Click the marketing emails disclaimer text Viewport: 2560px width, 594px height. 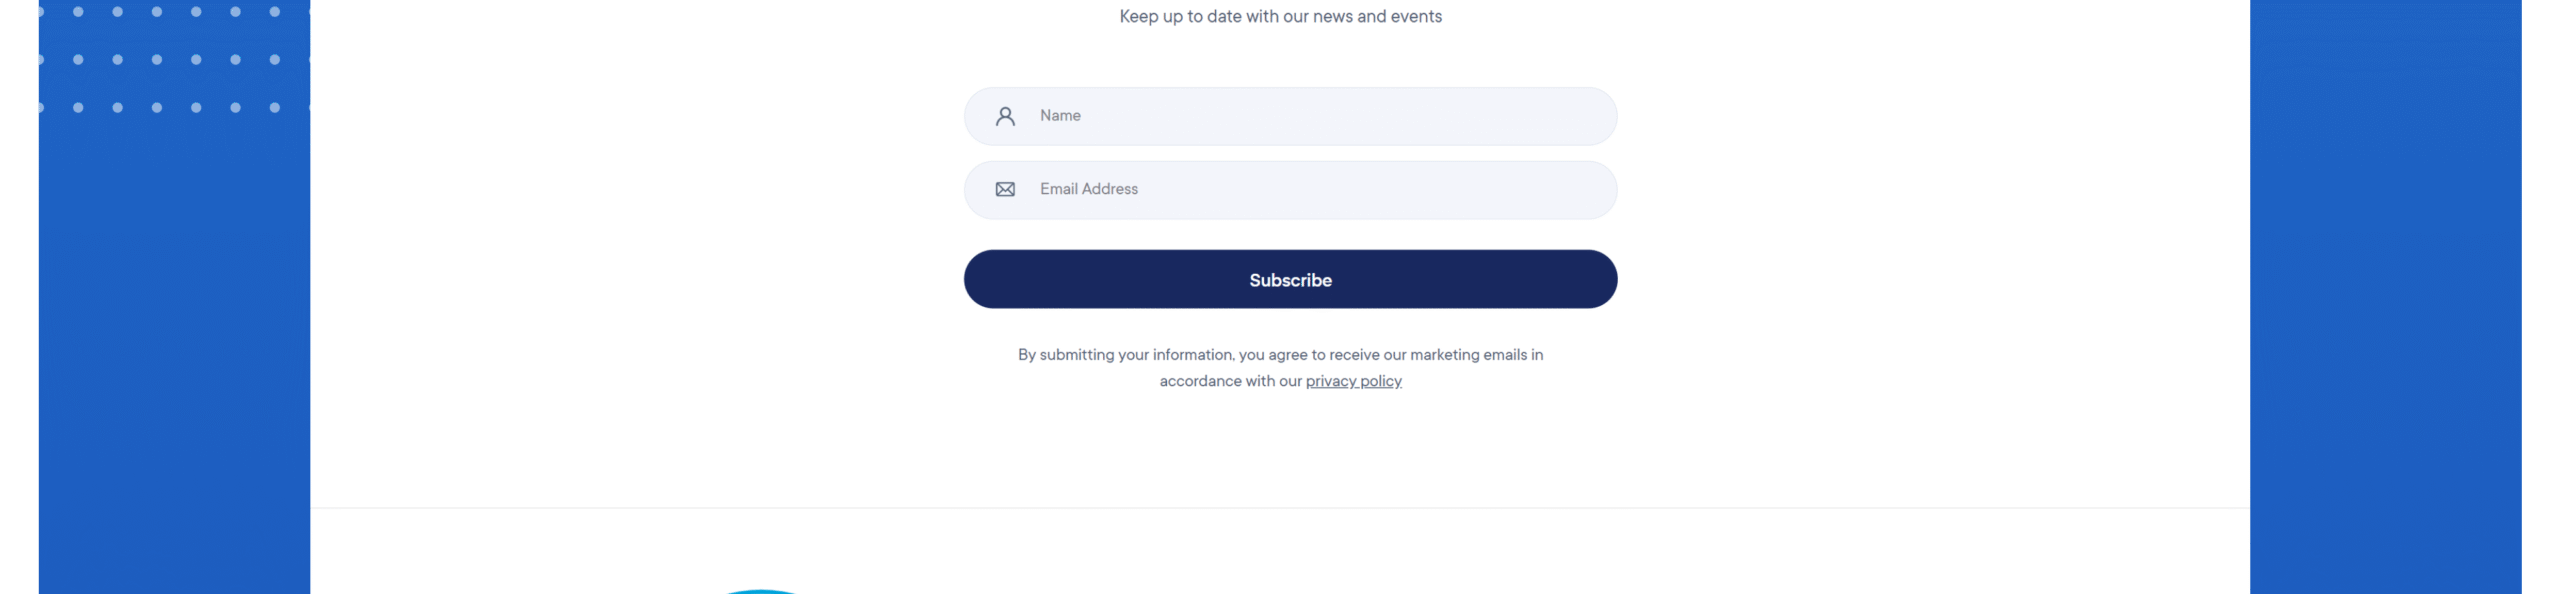[x=1280, y=368]
